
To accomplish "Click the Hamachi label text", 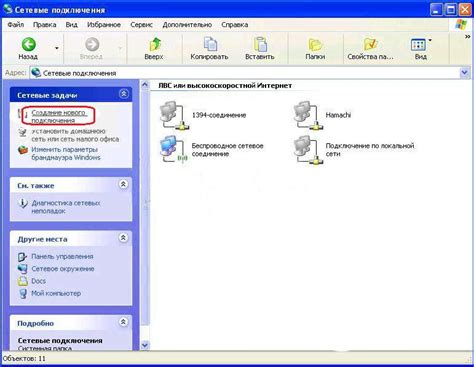I will point(338,115).
